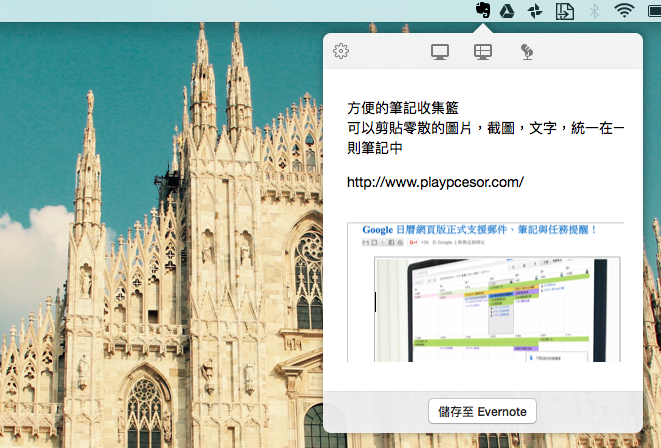Open the Wi-Fi status menu
This screenshot has width=661, height=448.
[x=625, y=11]
